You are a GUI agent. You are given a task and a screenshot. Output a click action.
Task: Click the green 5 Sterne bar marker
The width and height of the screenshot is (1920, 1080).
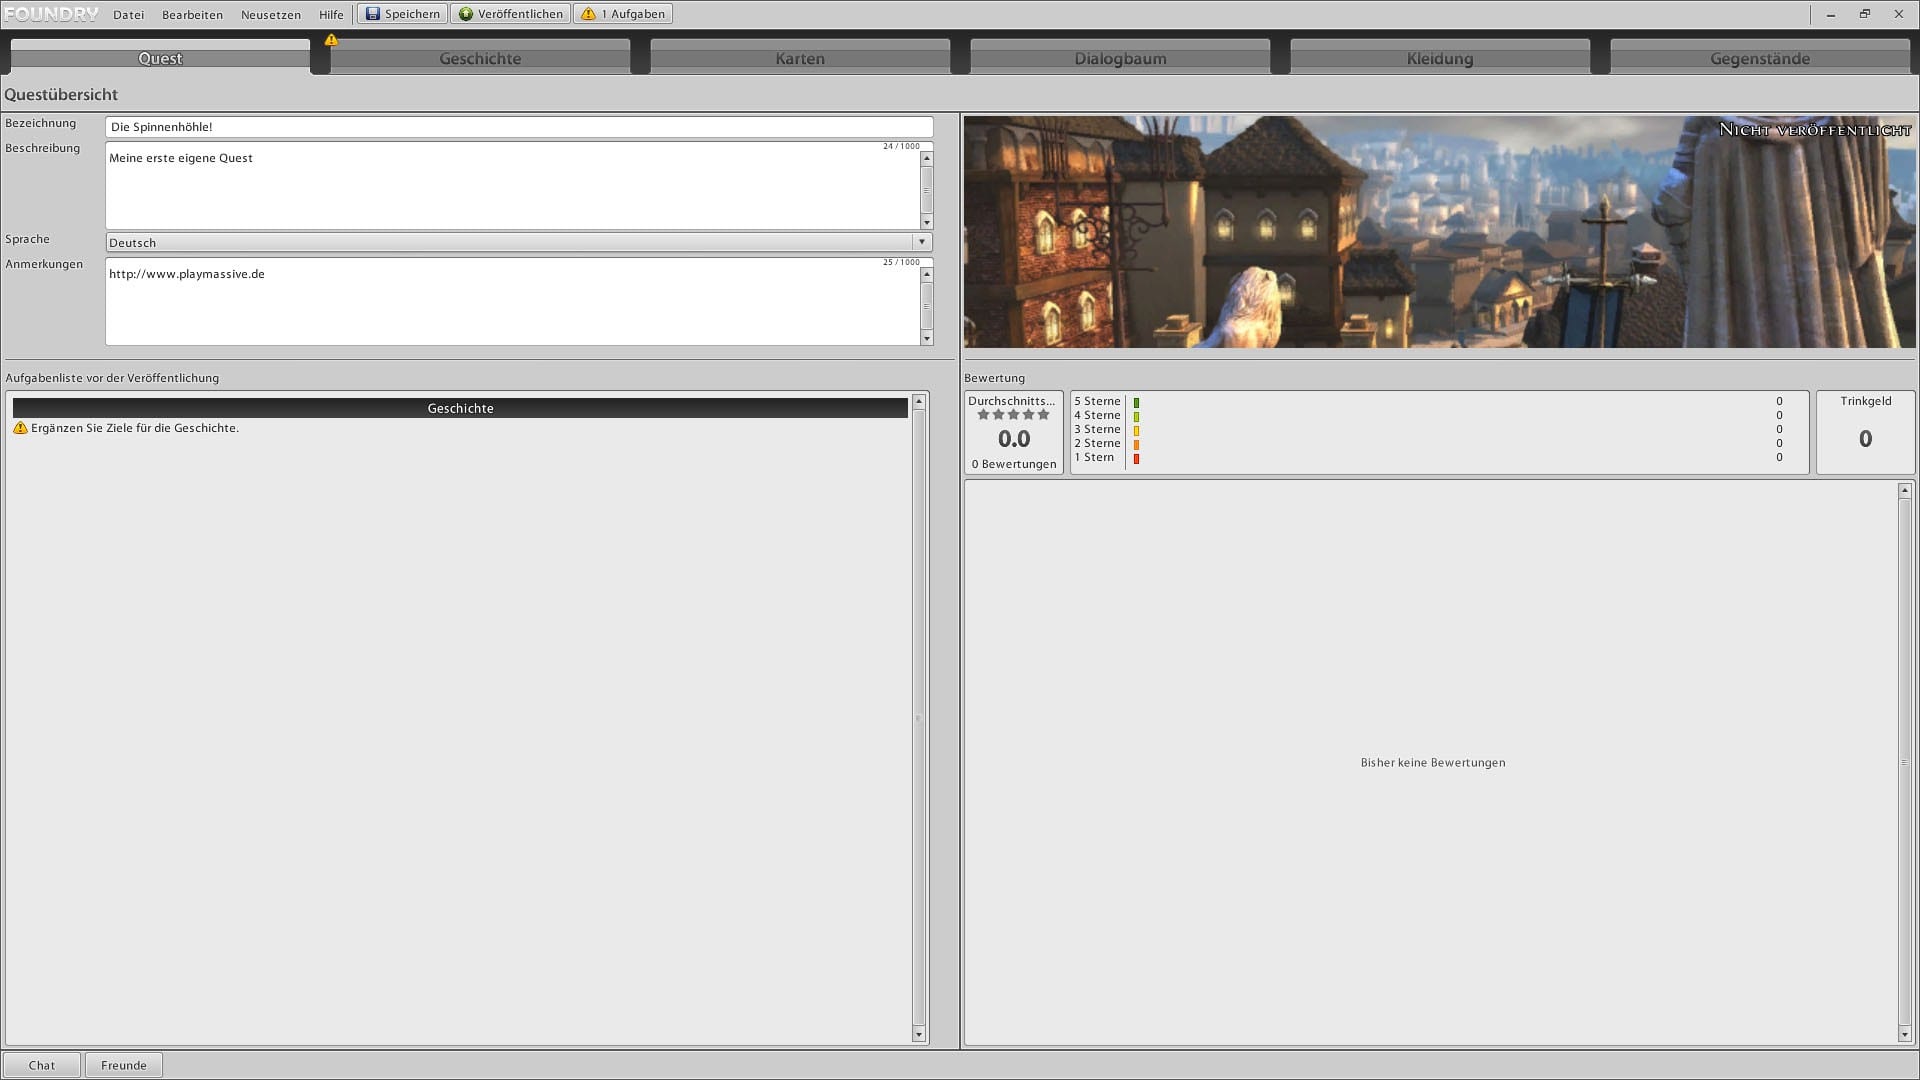[x=1136, y=402]
